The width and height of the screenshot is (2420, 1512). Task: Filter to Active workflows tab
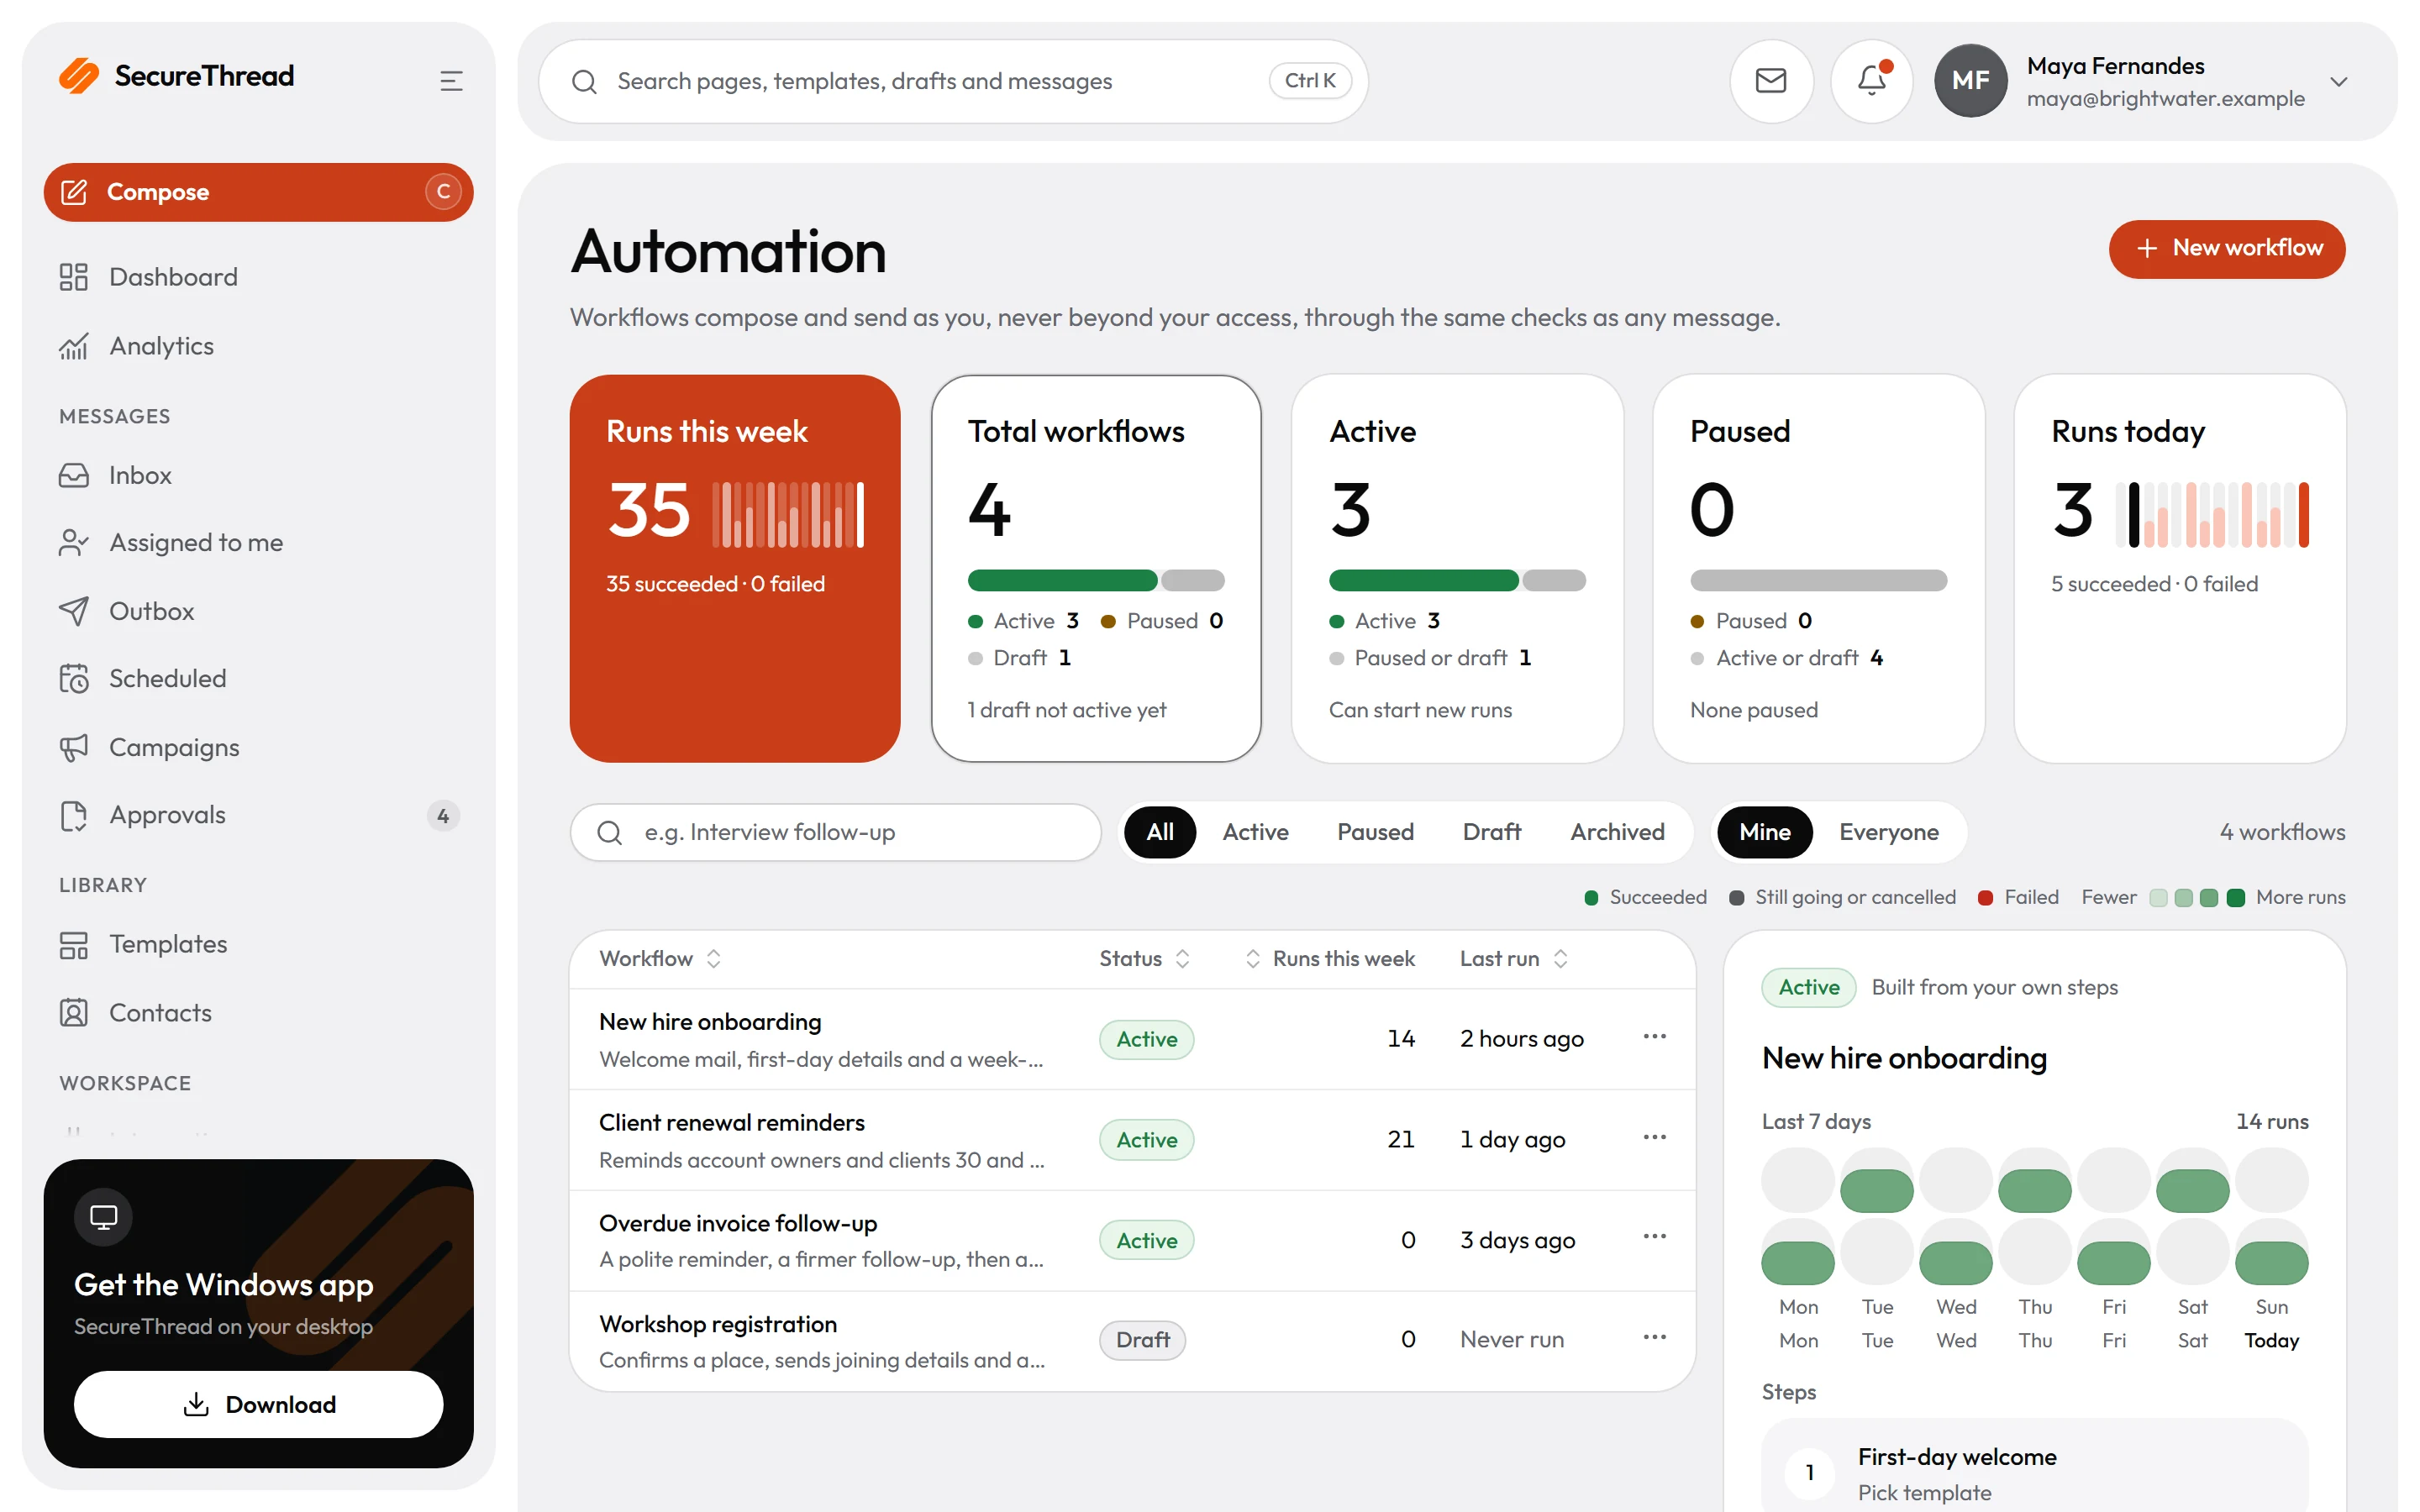click(x=1255, y=832)
